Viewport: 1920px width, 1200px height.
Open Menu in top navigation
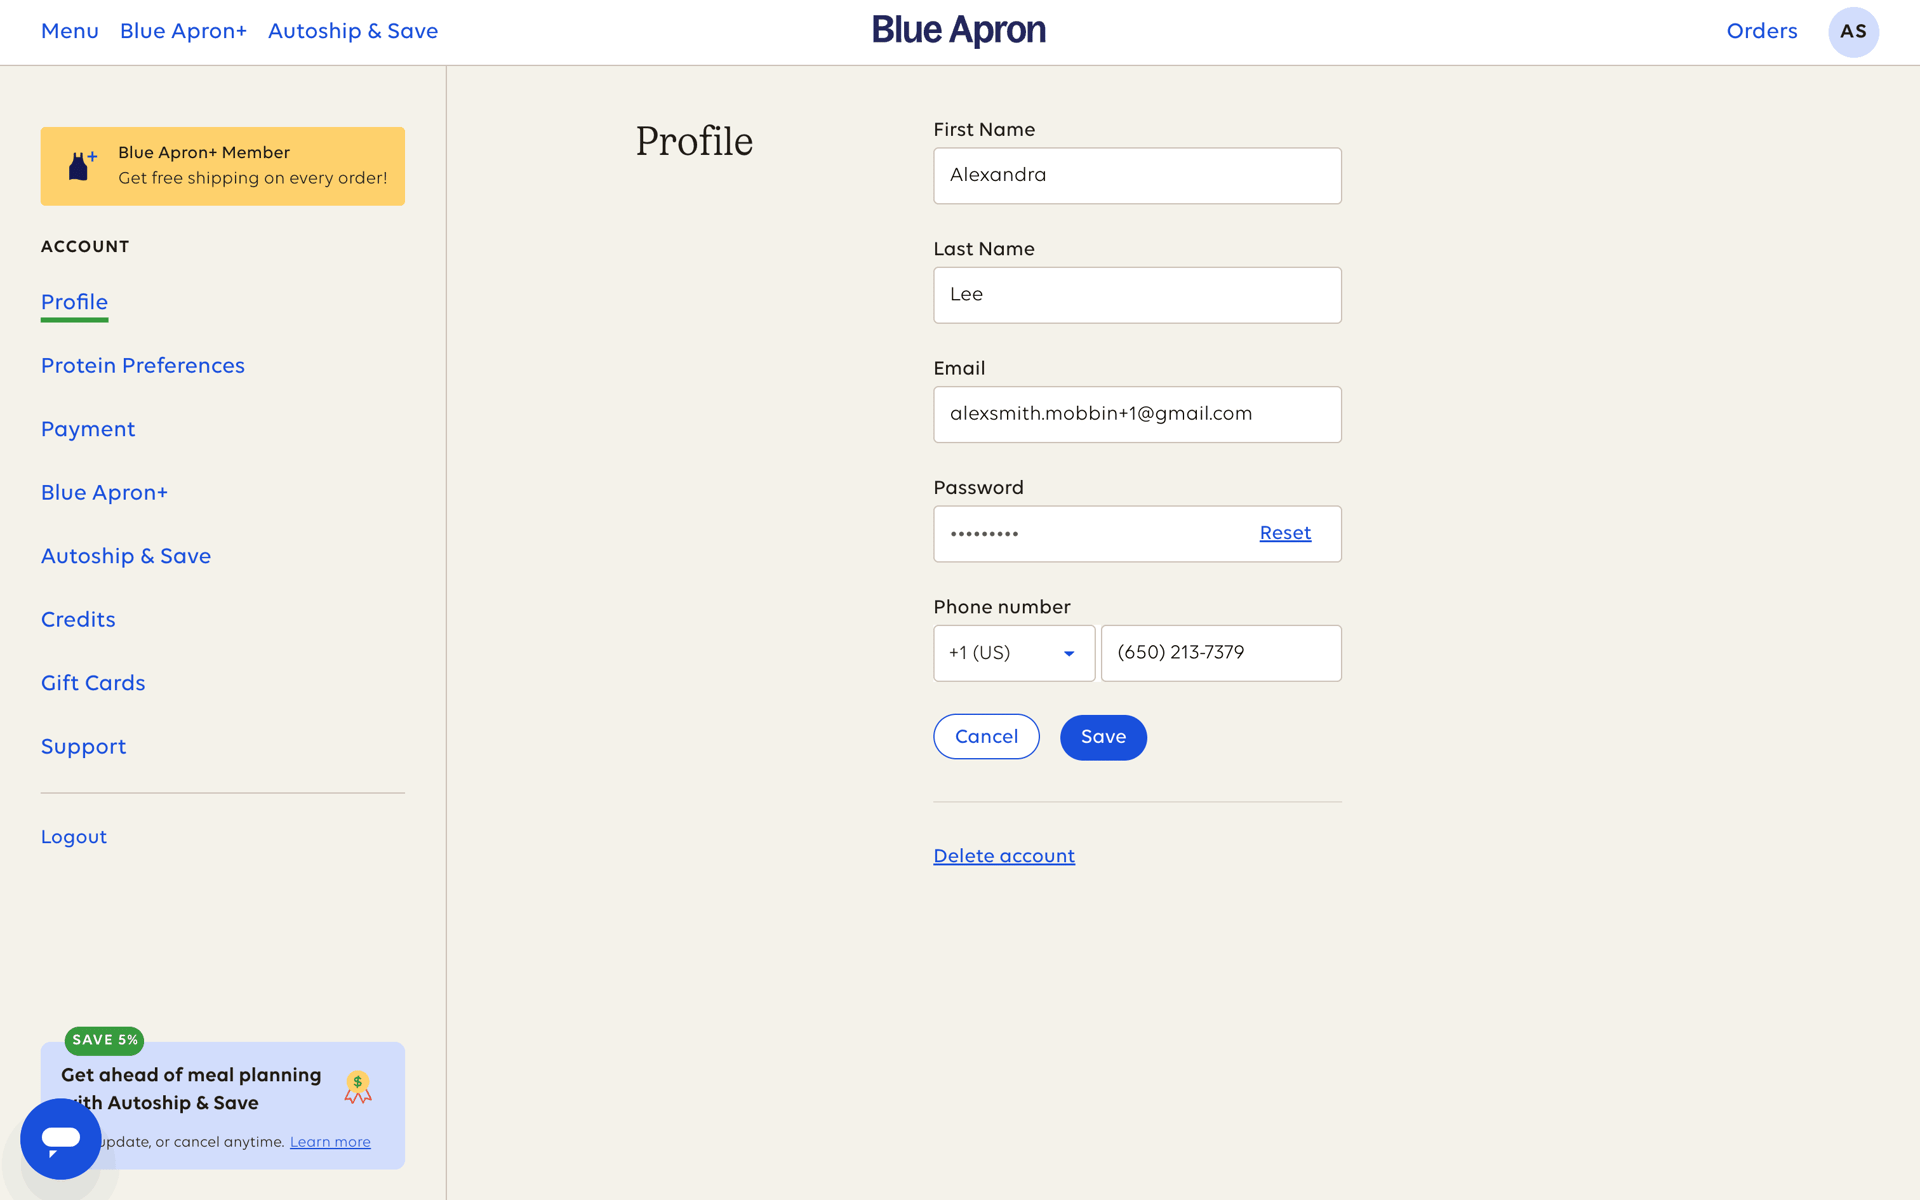70,31
